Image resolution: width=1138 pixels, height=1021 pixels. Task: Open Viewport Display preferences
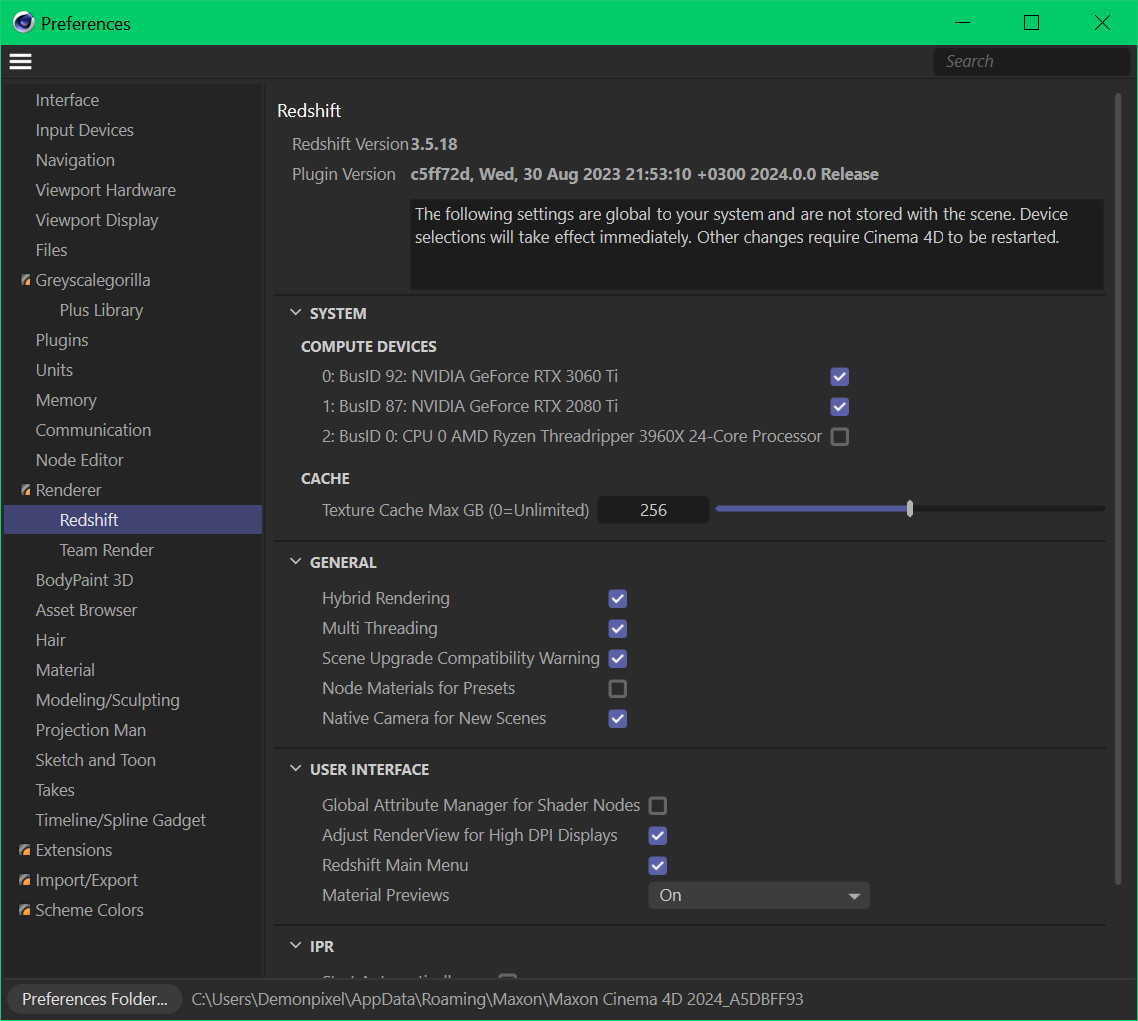pos(97,220)
